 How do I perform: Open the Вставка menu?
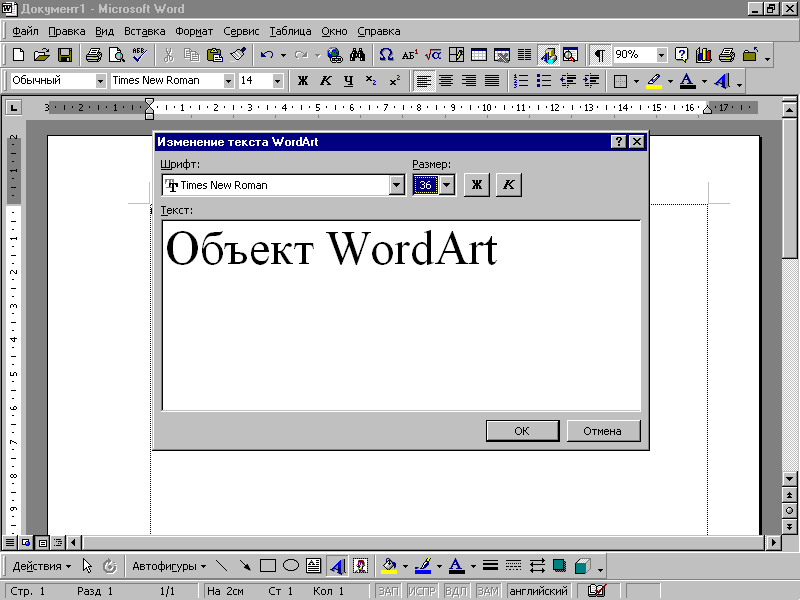(x=144, y=31)
